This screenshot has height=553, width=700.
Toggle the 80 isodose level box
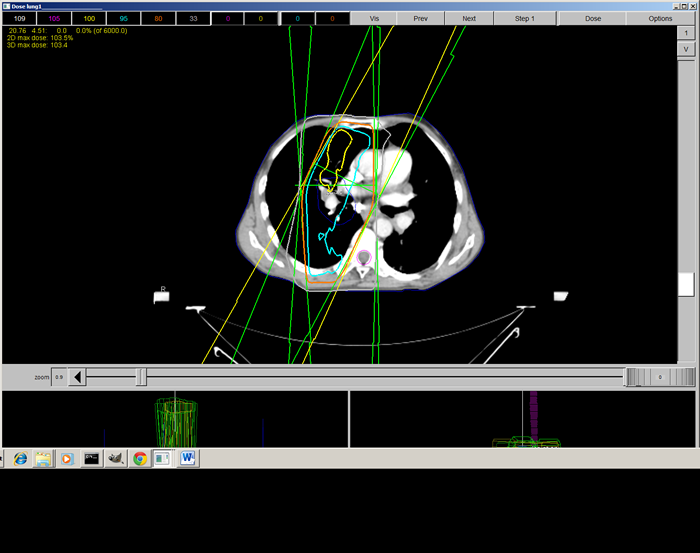click(x=158, y=18)
